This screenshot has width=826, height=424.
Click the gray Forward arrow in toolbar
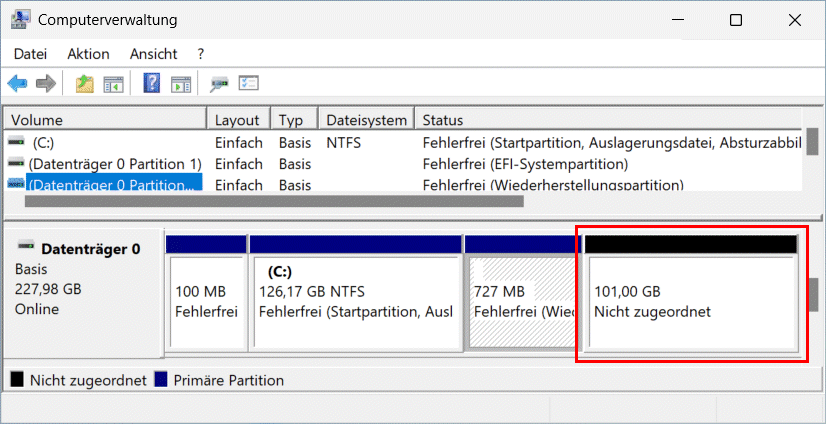(45, 84)
